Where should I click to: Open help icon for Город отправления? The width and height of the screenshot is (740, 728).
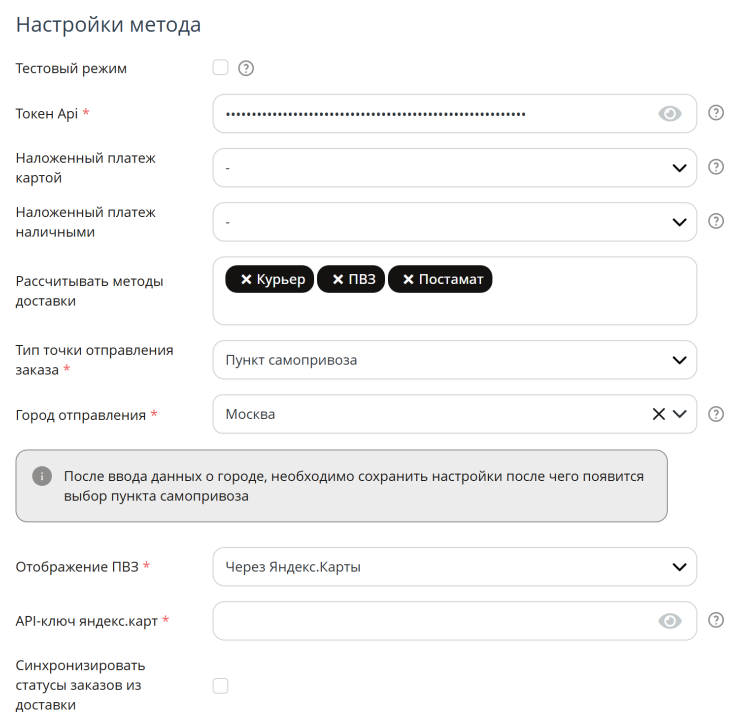(716, 414)
